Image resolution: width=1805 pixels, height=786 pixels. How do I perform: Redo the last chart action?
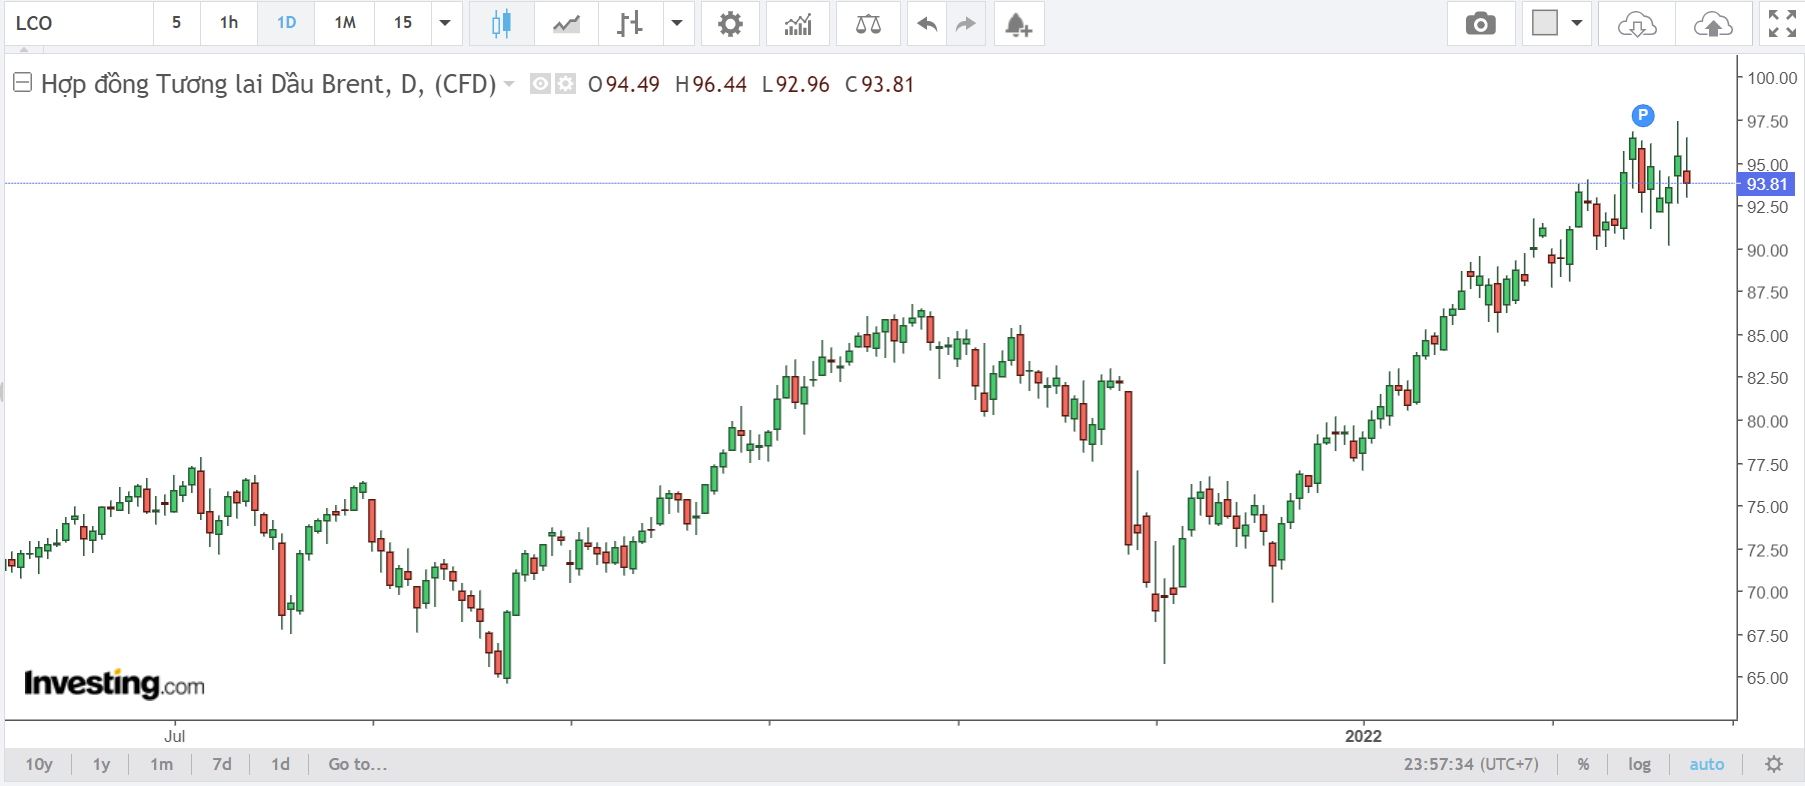coord(965,23)
